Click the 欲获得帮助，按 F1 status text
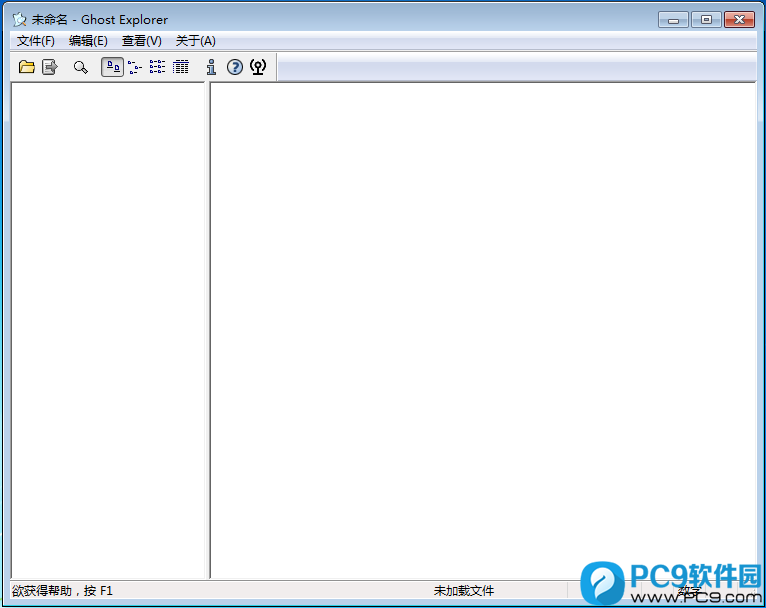This screenshot has width=766, height=608. (63, 591)
